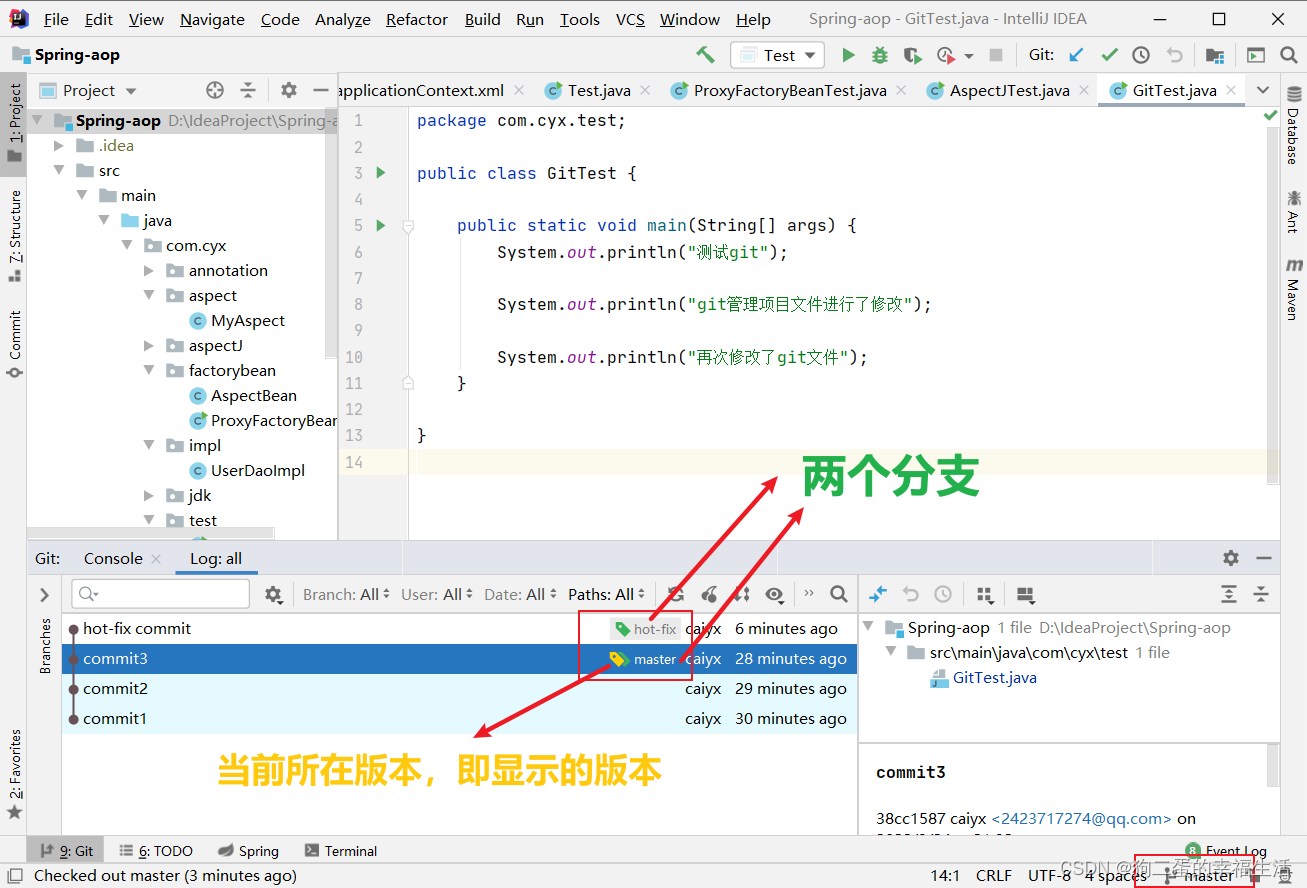Toggle view options eye icon
Viewport: 1307px width, 888px height.
[x=774, y=594]
